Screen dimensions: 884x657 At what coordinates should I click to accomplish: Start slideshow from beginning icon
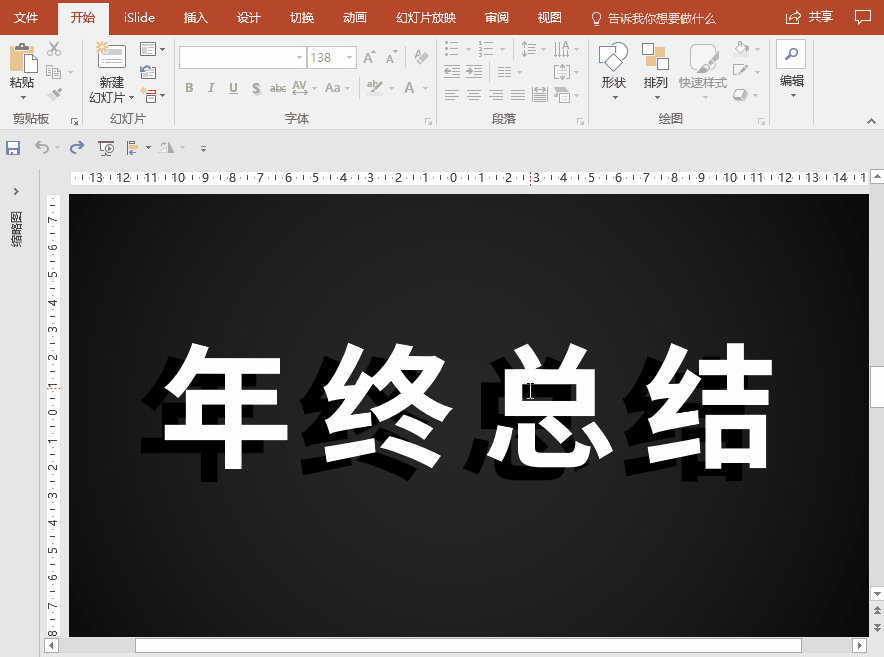[106, 148]
